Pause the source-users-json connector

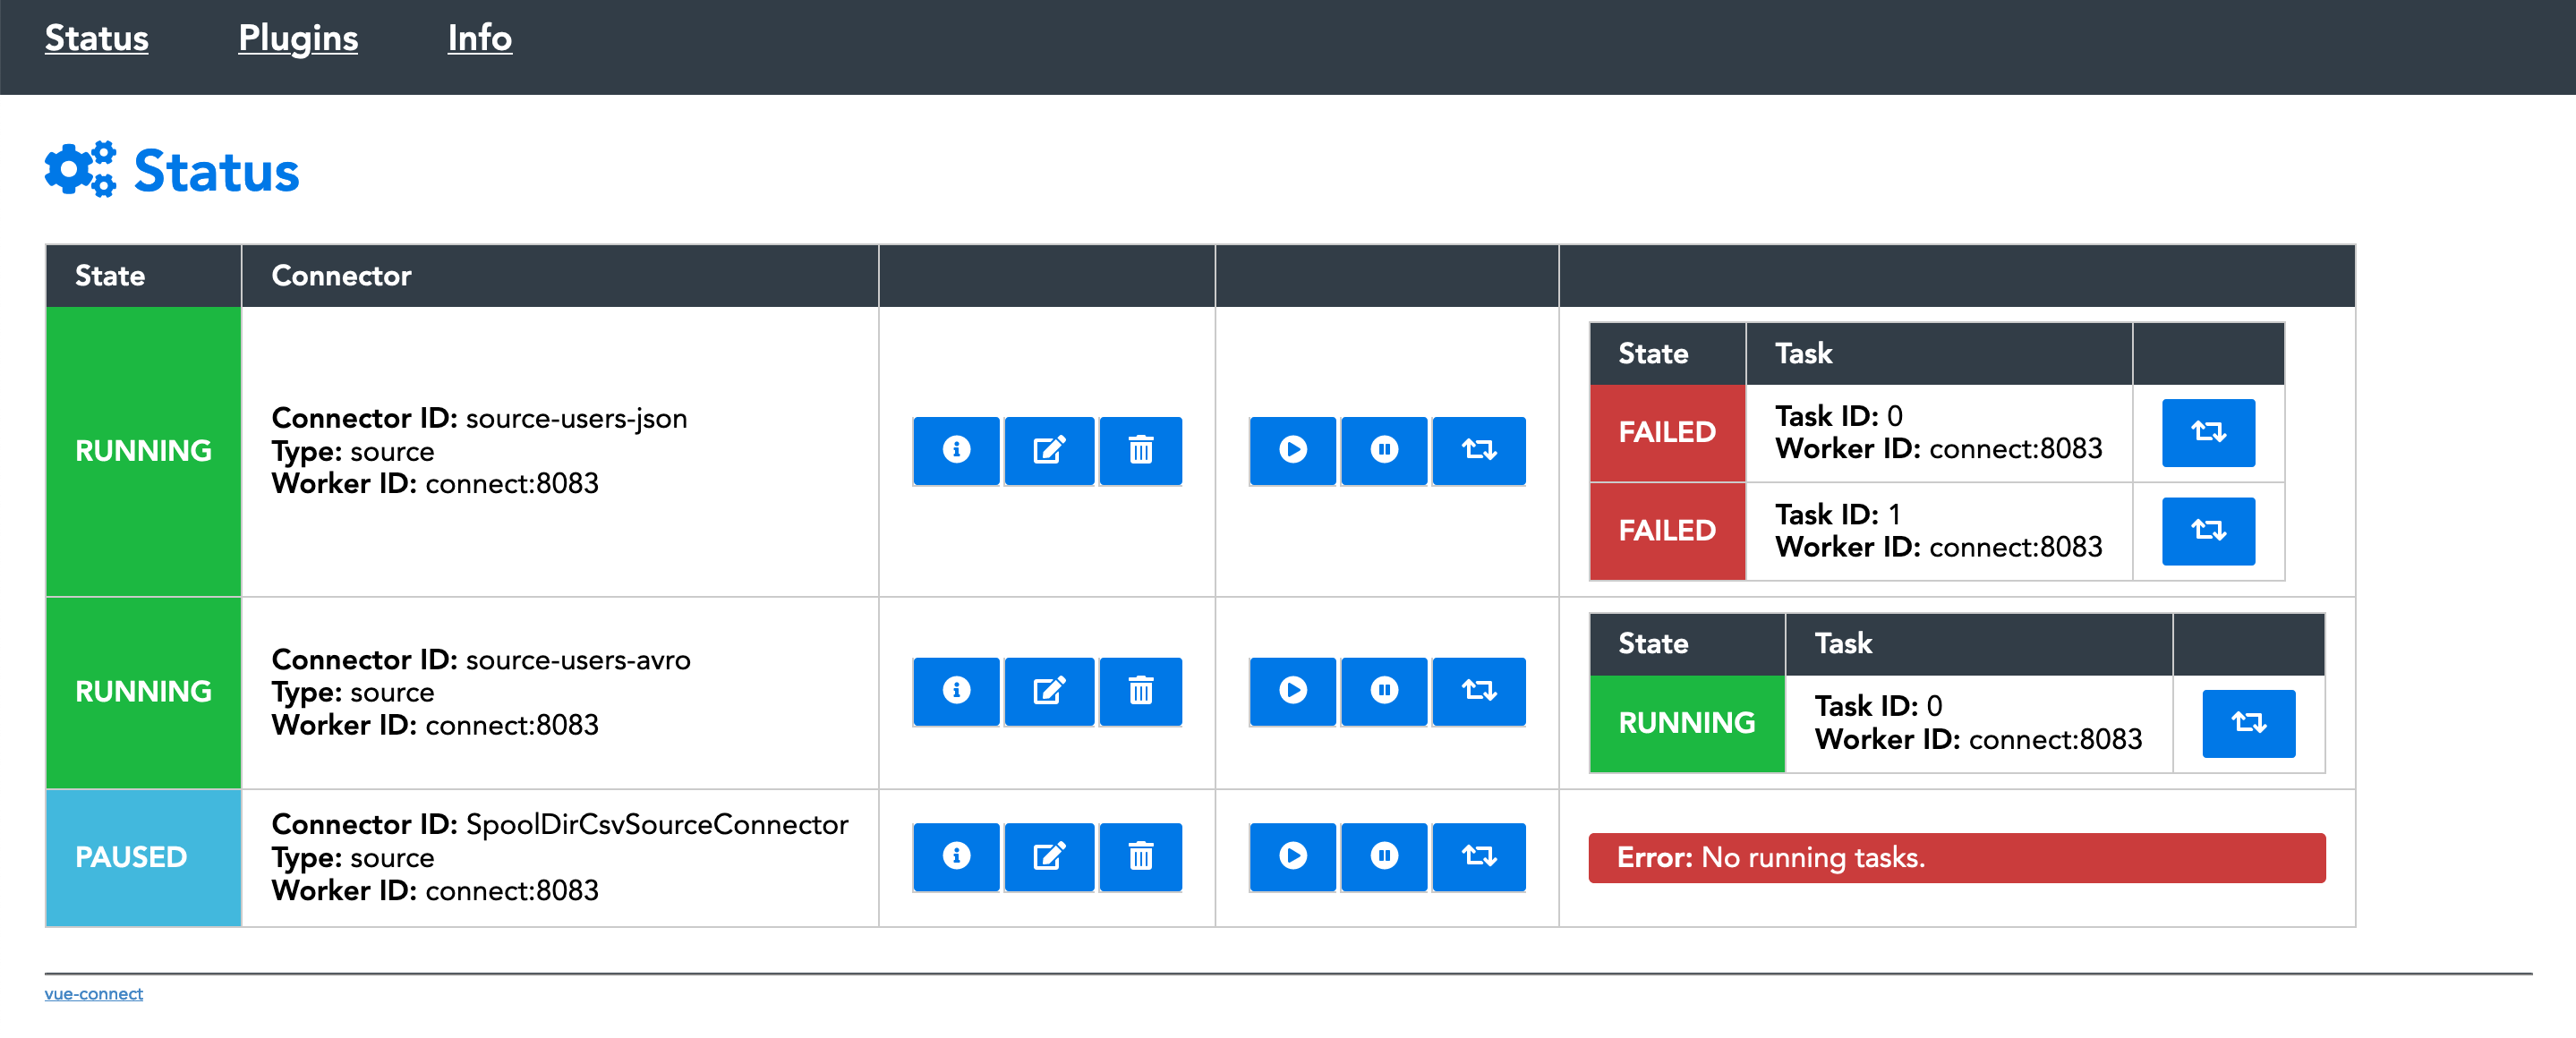(x=1384, y=450)
